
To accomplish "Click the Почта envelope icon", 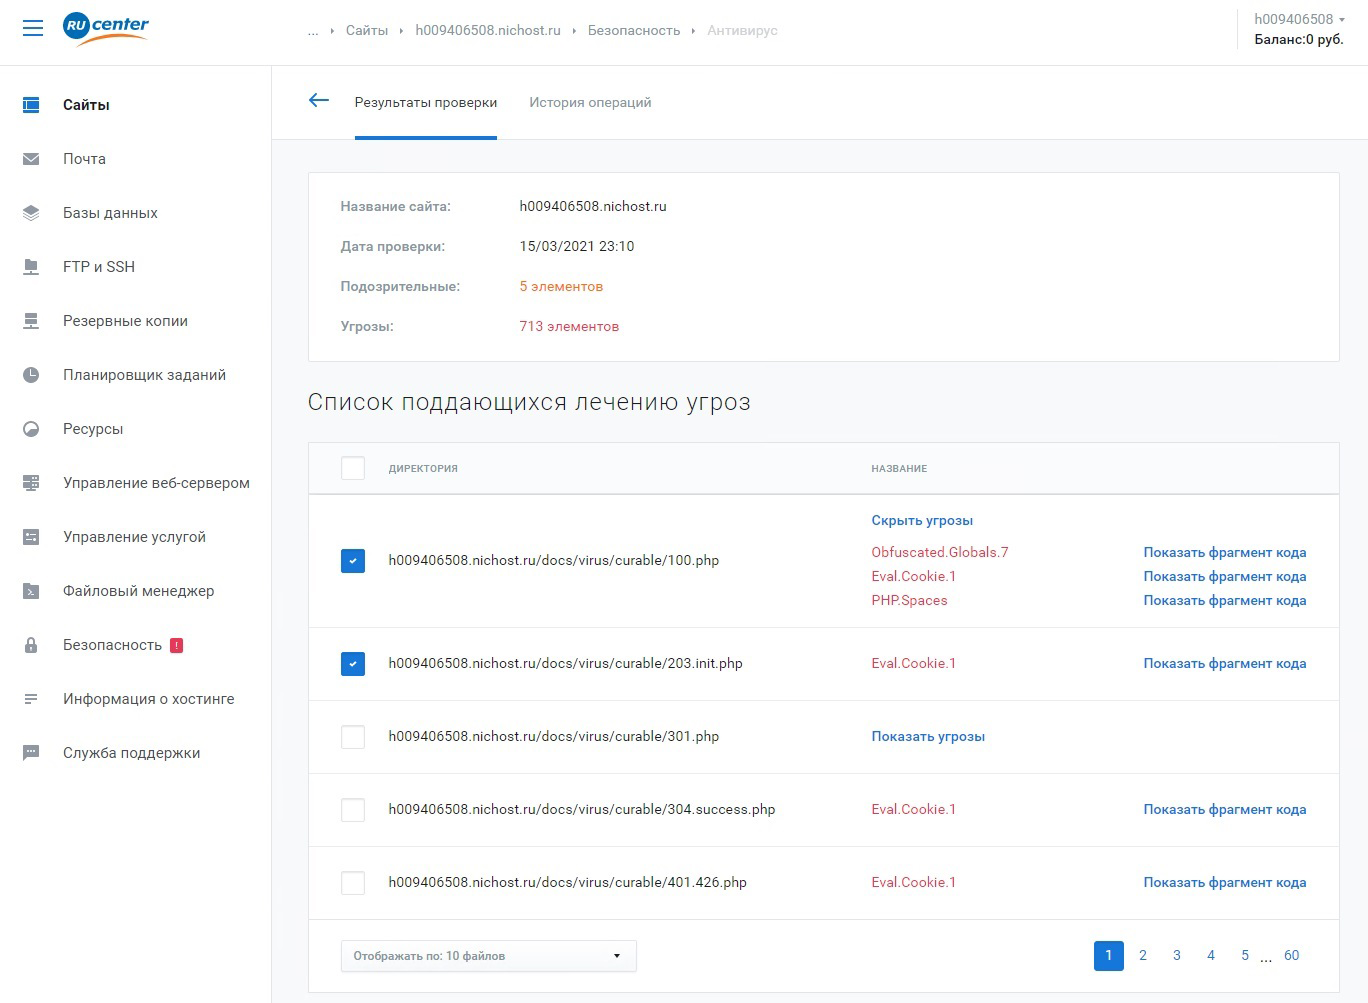I will (x=31, y=159).
